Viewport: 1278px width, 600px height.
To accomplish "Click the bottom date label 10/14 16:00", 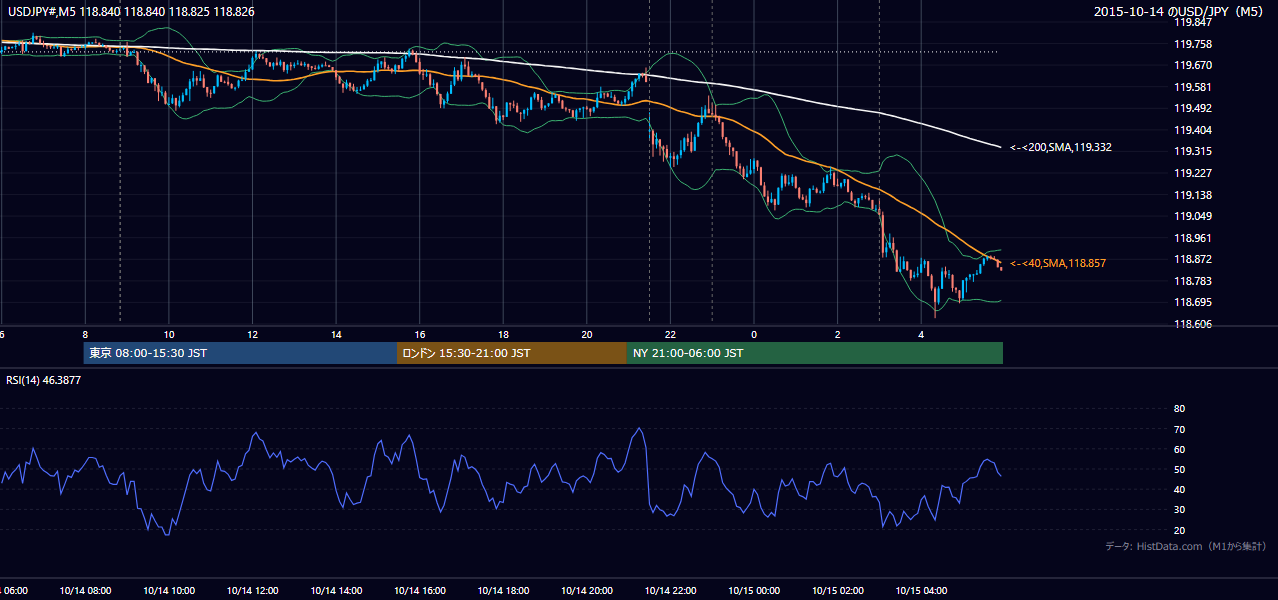I will point(420,590).
